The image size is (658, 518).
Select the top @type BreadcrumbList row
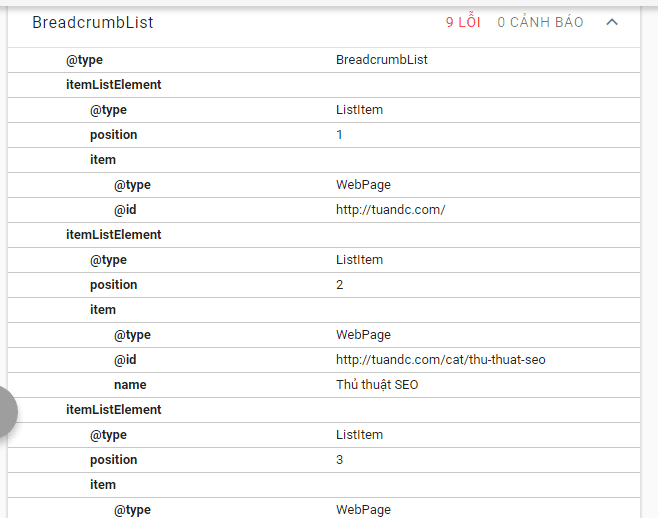[324, 60]
